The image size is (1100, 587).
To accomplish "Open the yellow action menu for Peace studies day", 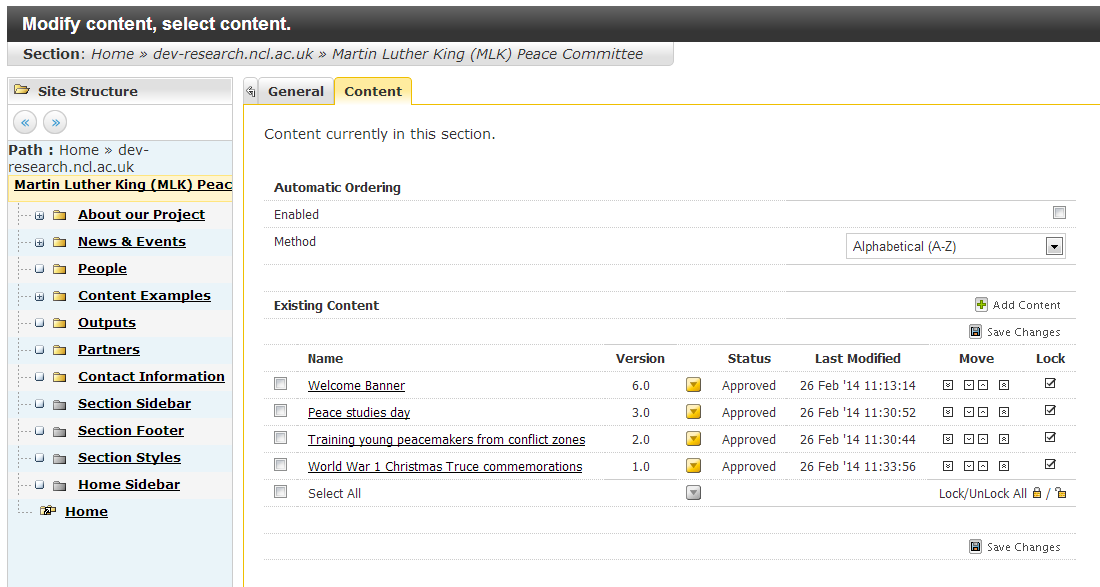I will click(693, 412).
